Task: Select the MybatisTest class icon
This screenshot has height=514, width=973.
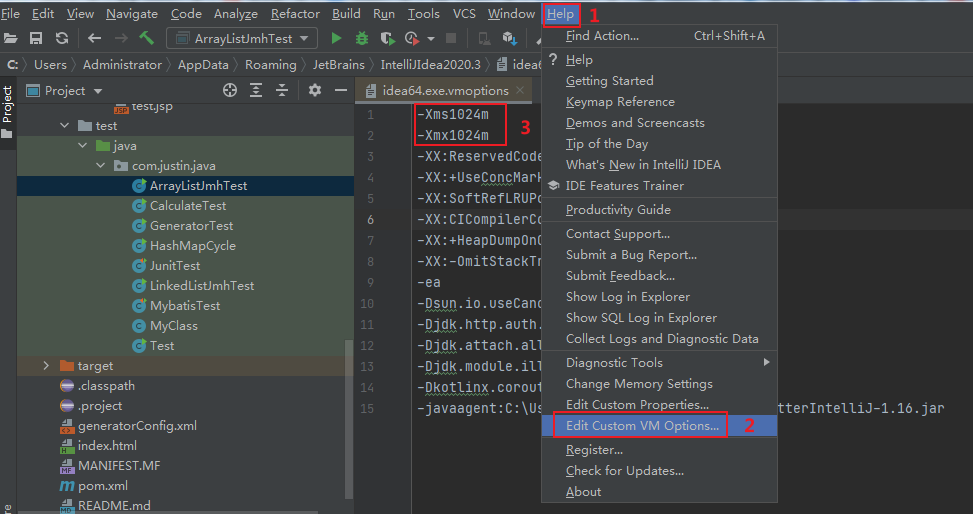Action: (x=139, y=306)
